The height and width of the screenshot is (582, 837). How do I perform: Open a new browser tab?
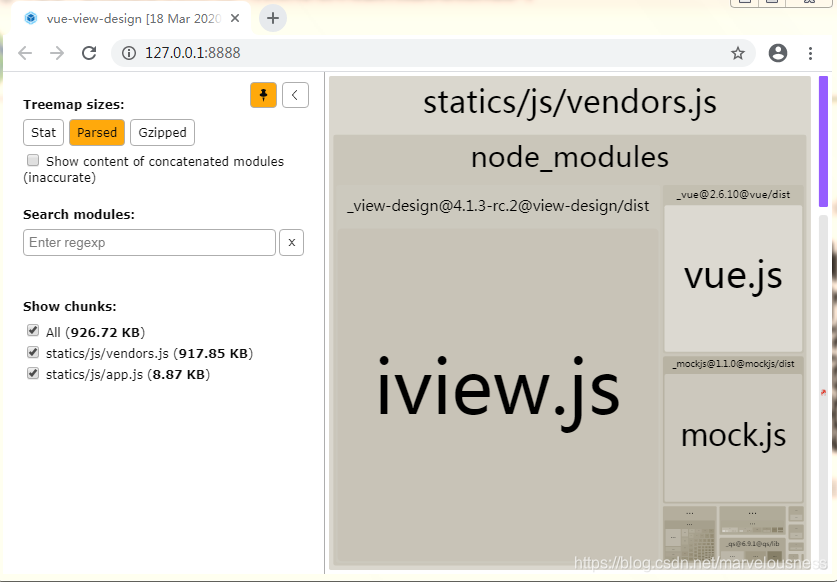point(273,18)
